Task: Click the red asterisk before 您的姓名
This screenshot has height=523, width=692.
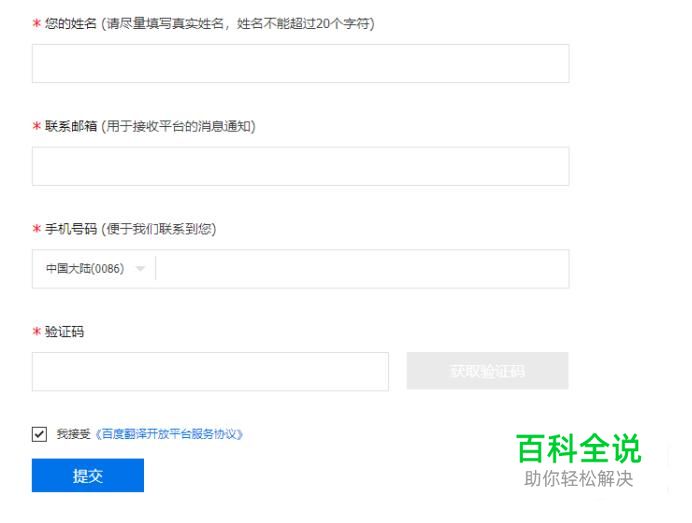Action: click(37, 23)
